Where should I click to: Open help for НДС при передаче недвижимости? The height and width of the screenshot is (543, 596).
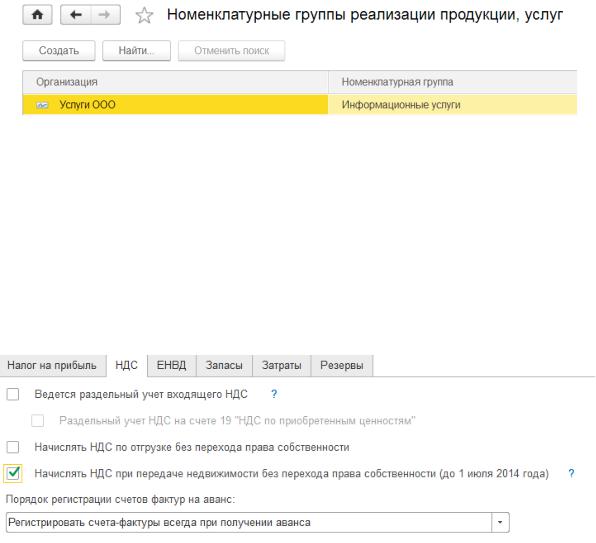(x=571, y=473)
